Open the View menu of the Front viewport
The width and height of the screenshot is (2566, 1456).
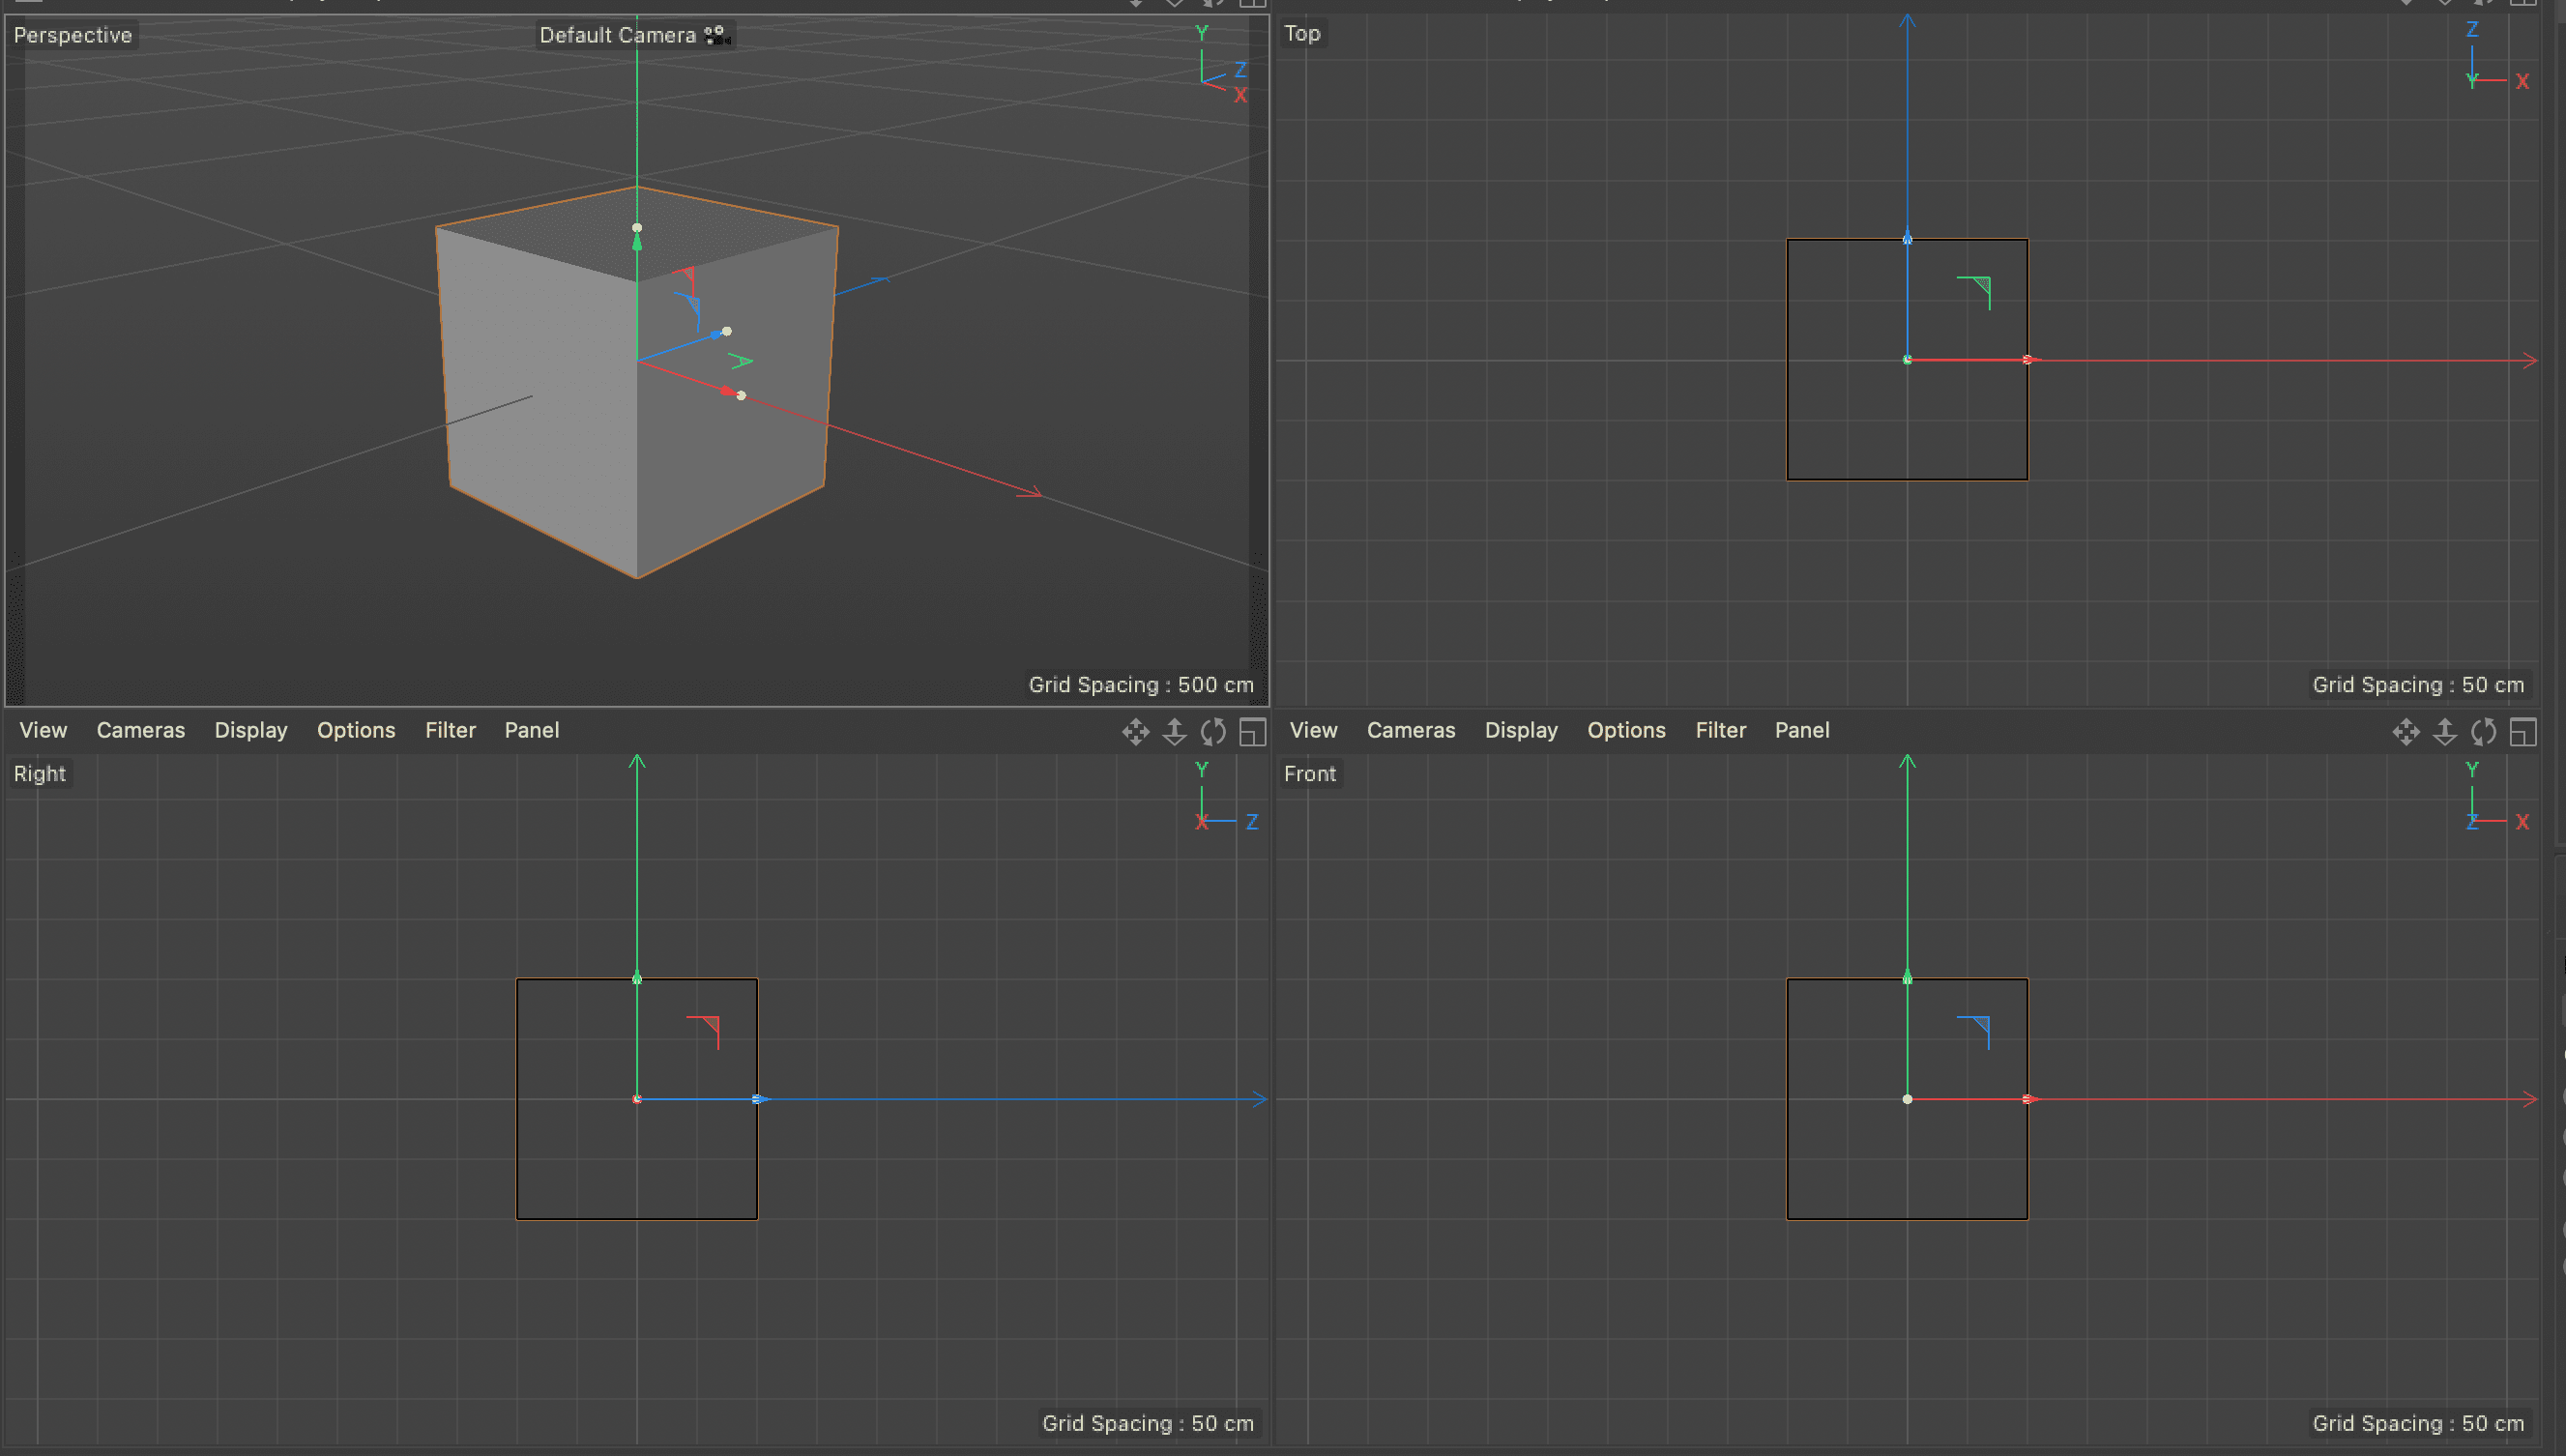[1312, 729]
